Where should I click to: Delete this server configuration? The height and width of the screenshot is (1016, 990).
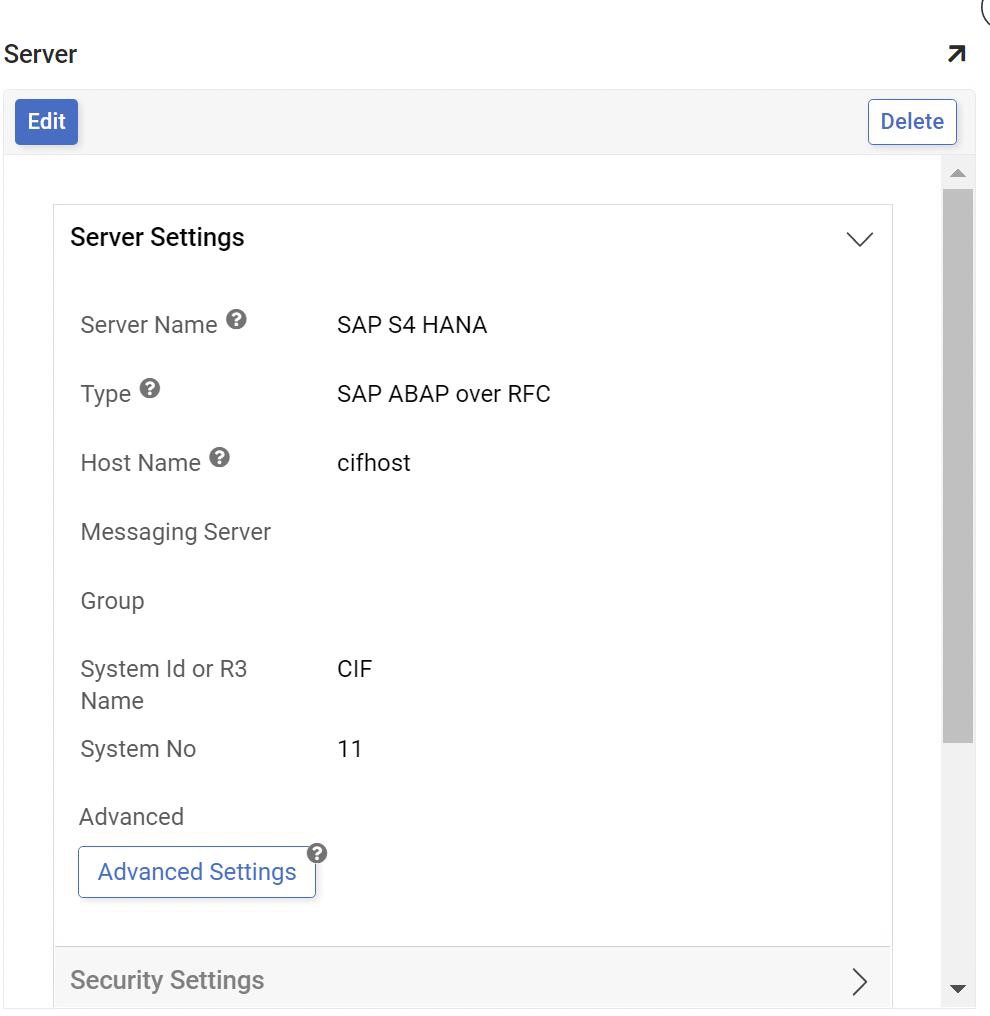click(x=911, y=122)
